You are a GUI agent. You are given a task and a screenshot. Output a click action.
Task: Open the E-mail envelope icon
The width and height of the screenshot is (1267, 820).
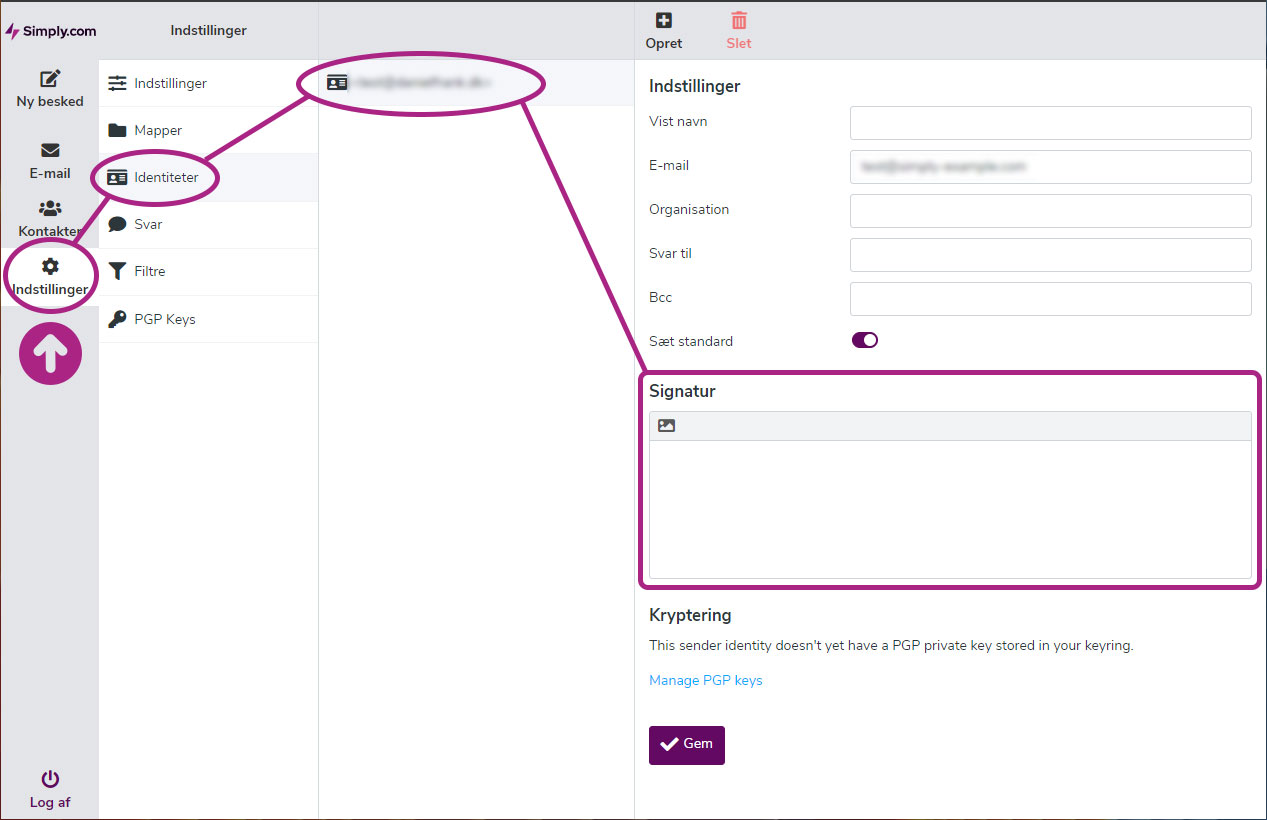[x=50, y=151]
